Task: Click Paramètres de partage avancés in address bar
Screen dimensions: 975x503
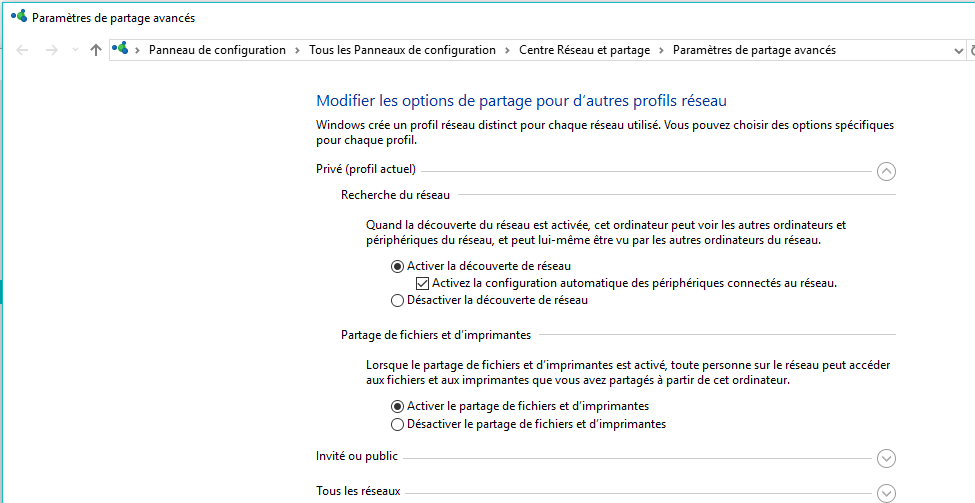Action: pos(754,50)
